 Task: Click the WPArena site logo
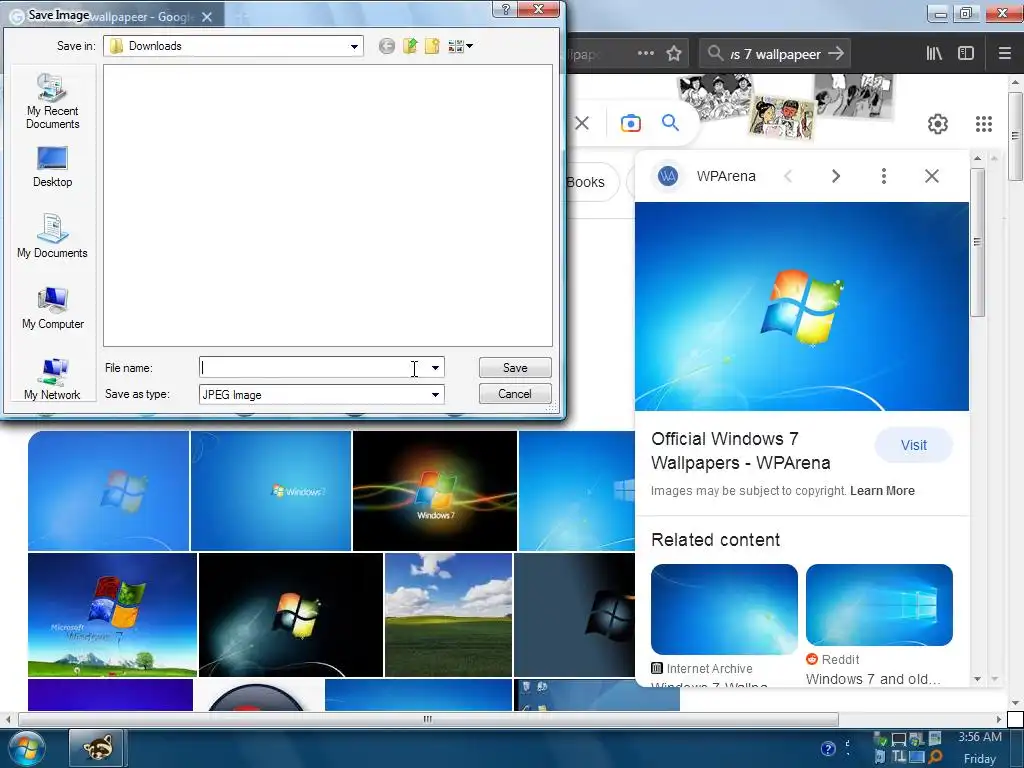tap(668, 176)
